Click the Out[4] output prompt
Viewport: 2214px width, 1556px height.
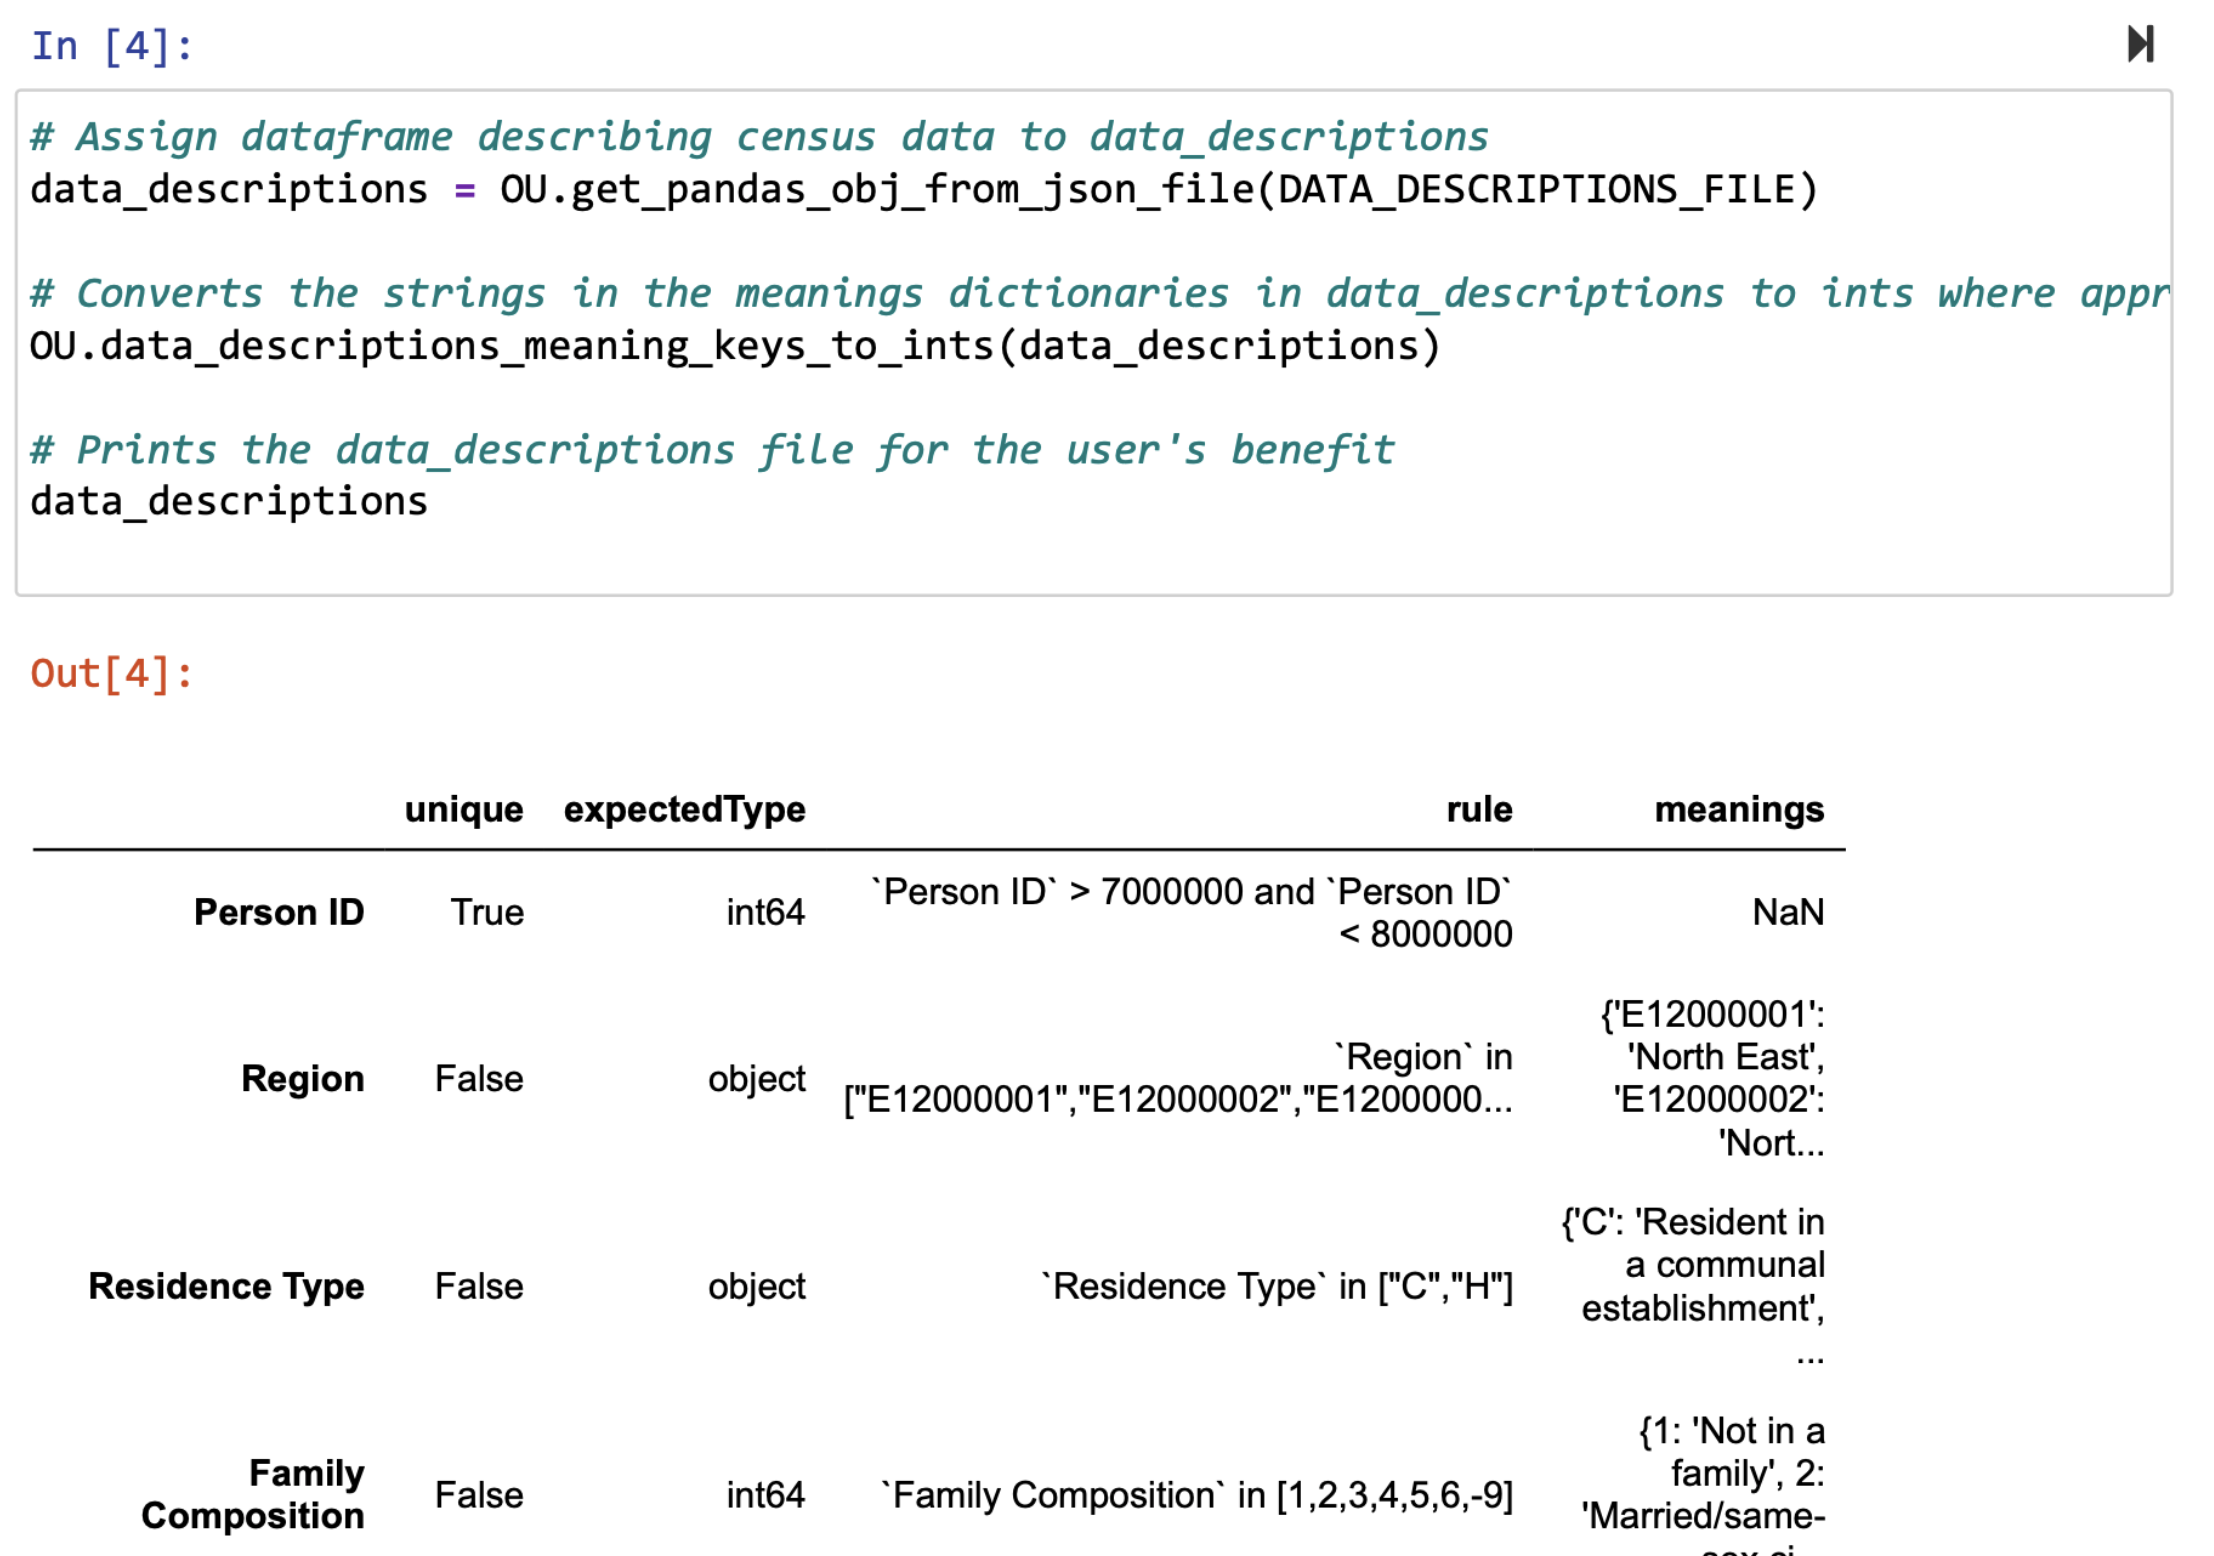coord(112,674)
